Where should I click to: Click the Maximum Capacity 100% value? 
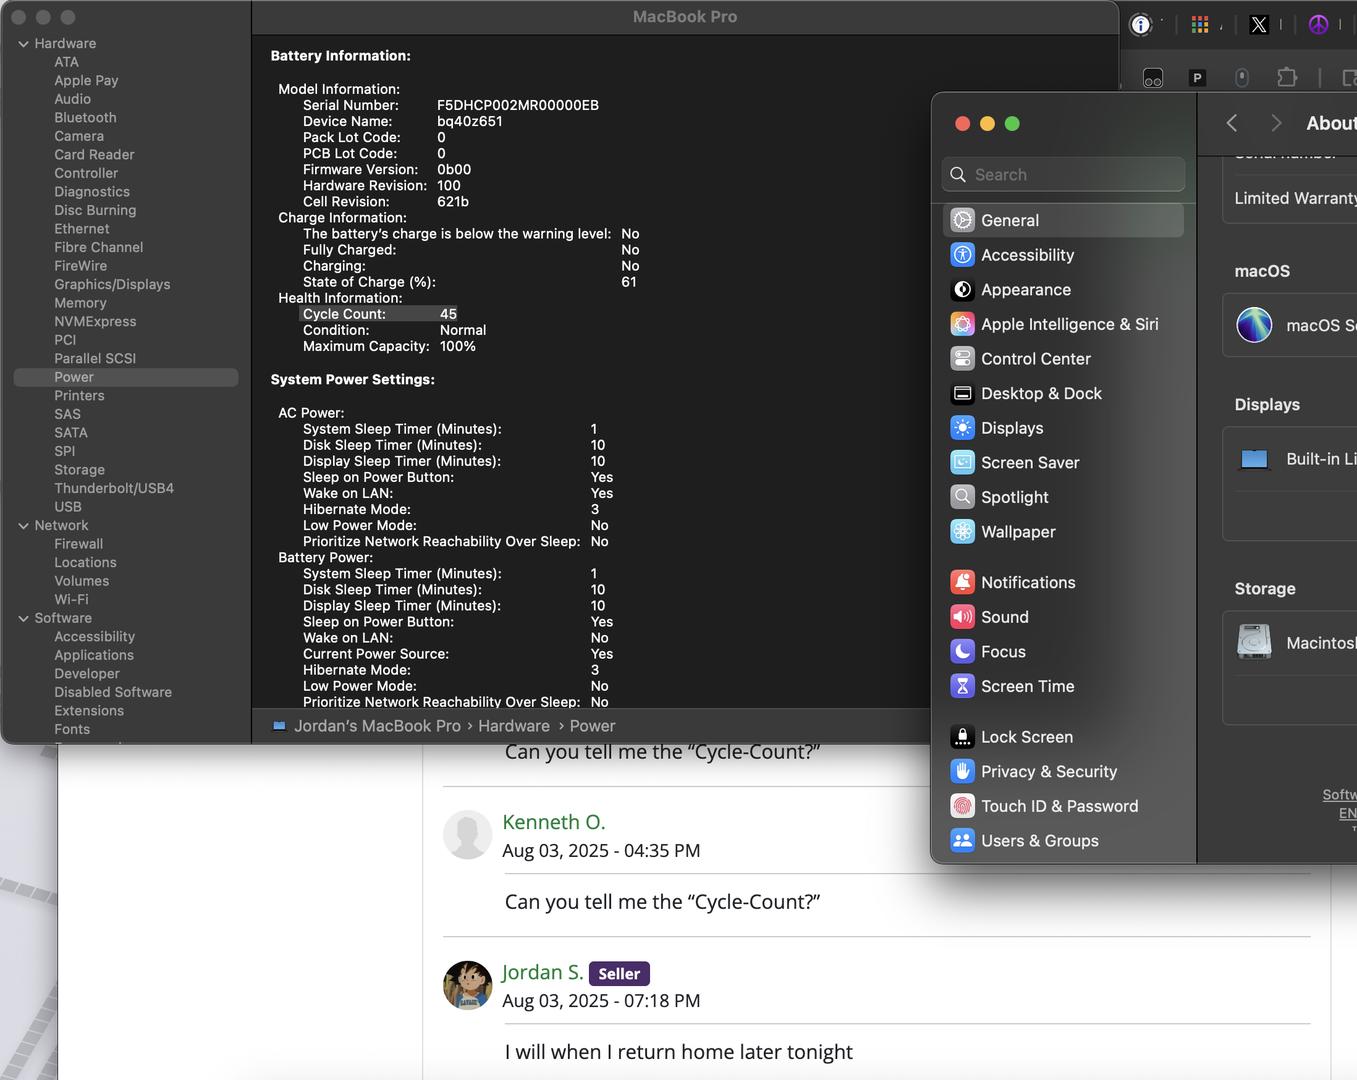click(458, 346)
